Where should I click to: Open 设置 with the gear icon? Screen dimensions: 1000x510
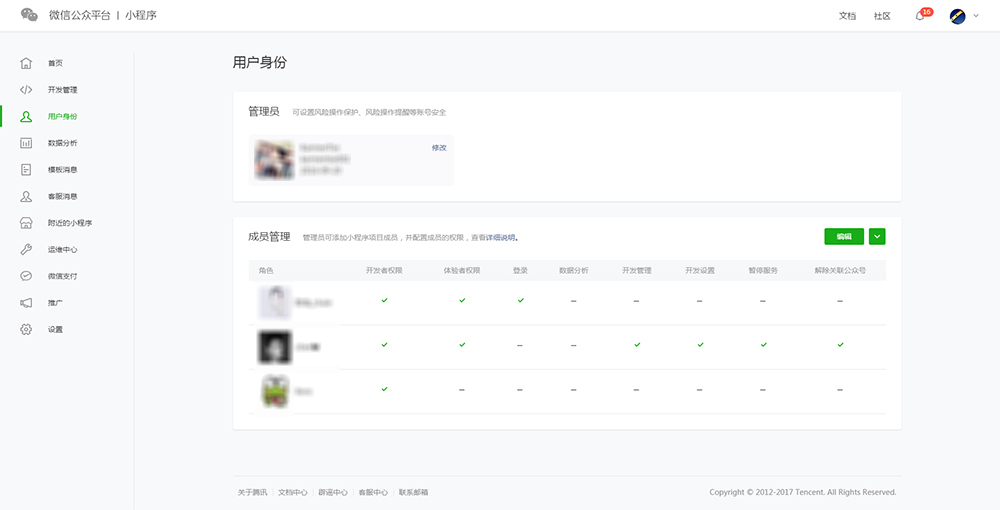26,329
